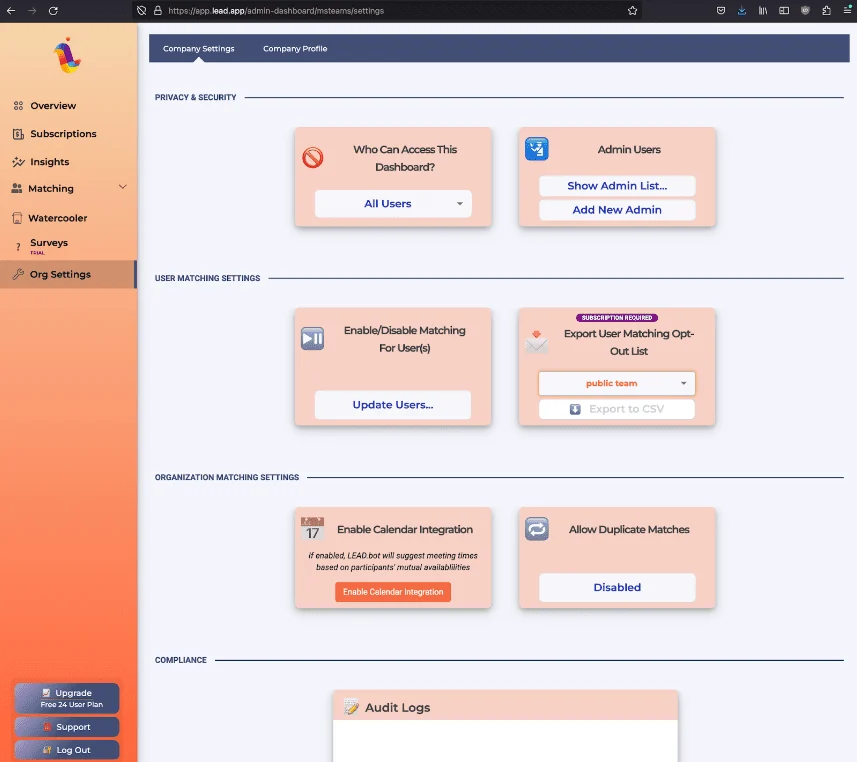Click the LEAD logo in sidebar
The image size is (857, 762).
(68, 55)
